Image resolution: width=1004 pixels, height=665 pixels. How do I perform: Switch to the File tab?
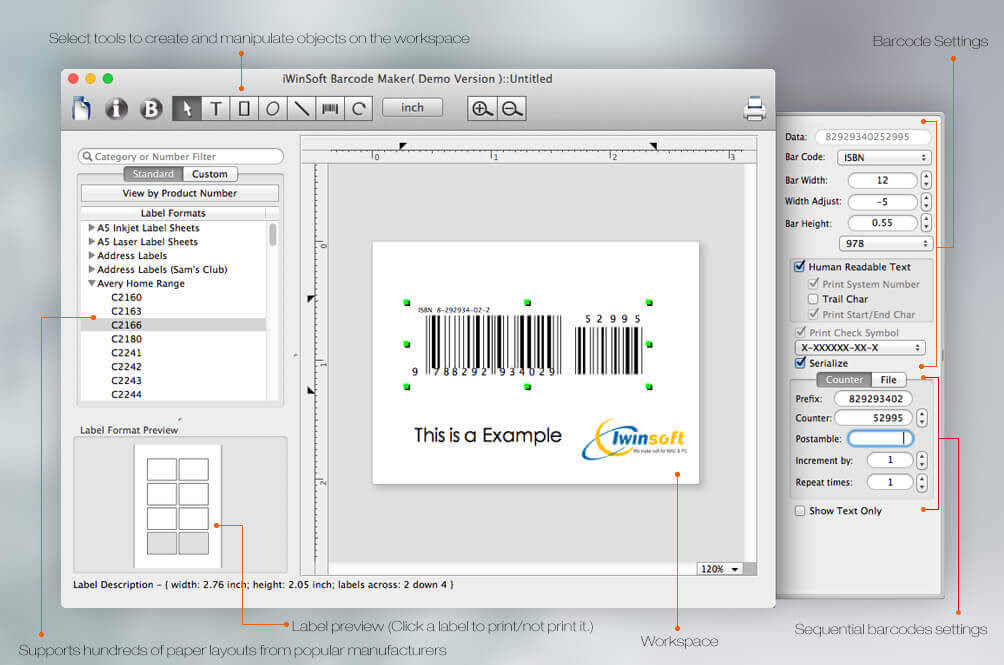[889, 380]
